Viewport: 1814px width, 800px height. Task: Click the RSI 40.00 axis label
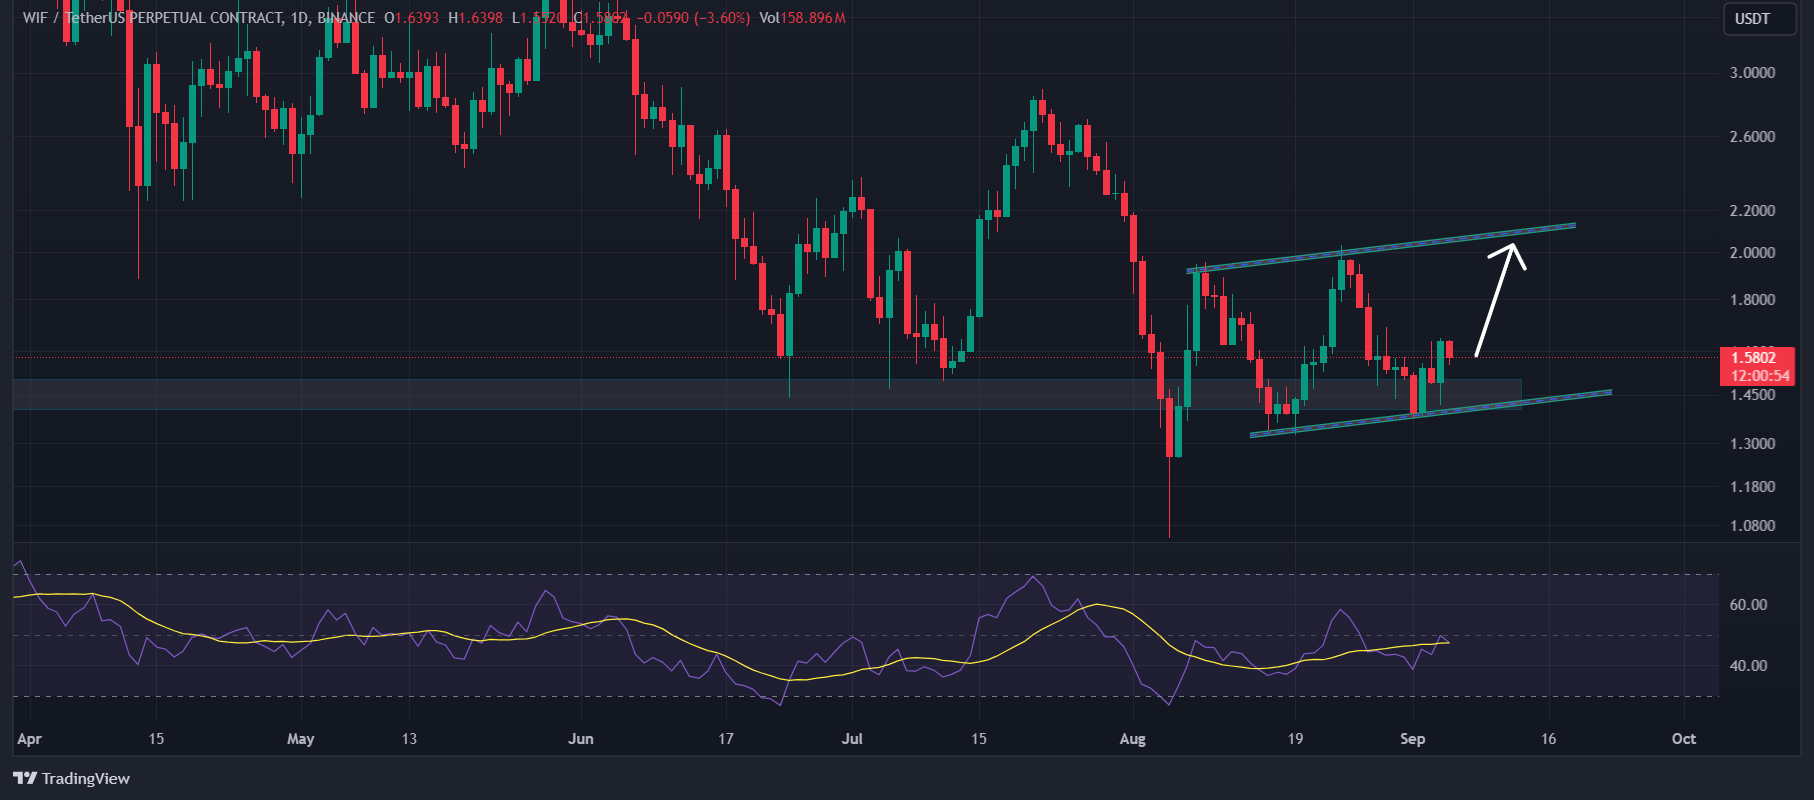(x=1748, y=666)
